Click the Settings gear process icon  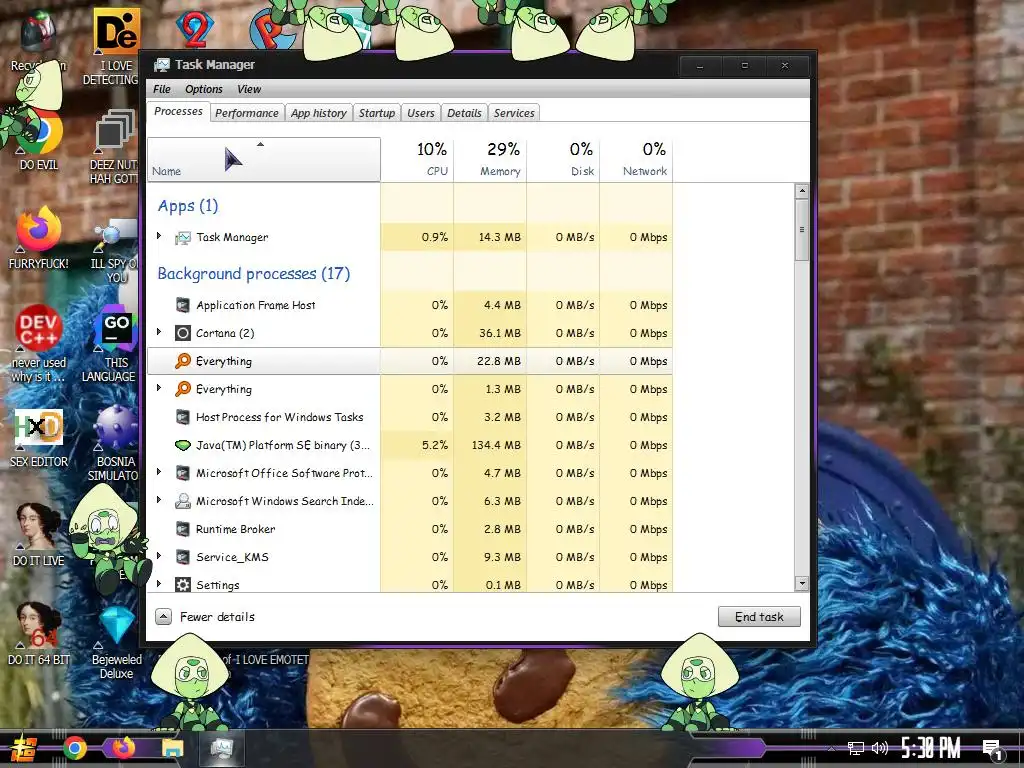183,585
